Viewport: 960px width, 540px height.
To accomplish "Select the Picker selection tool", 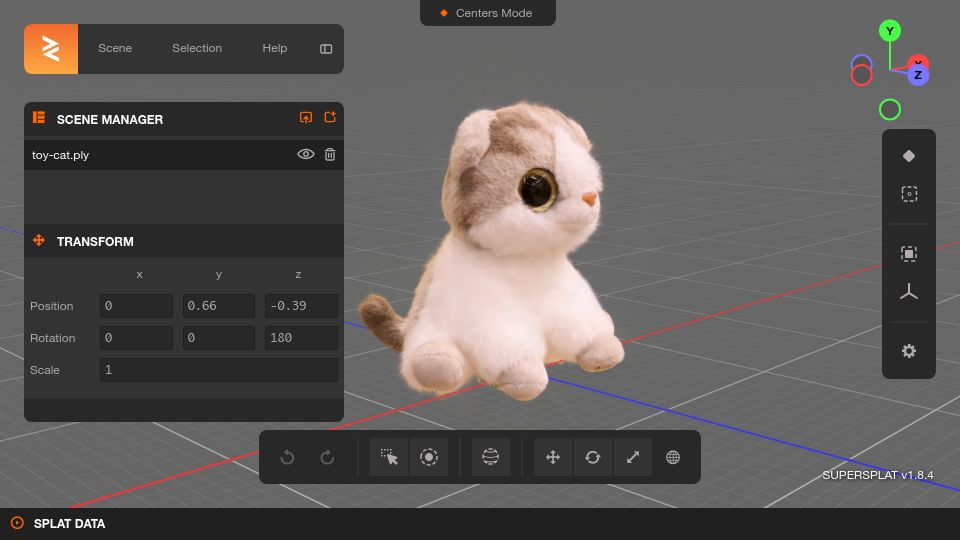I will tap(389, 457).
